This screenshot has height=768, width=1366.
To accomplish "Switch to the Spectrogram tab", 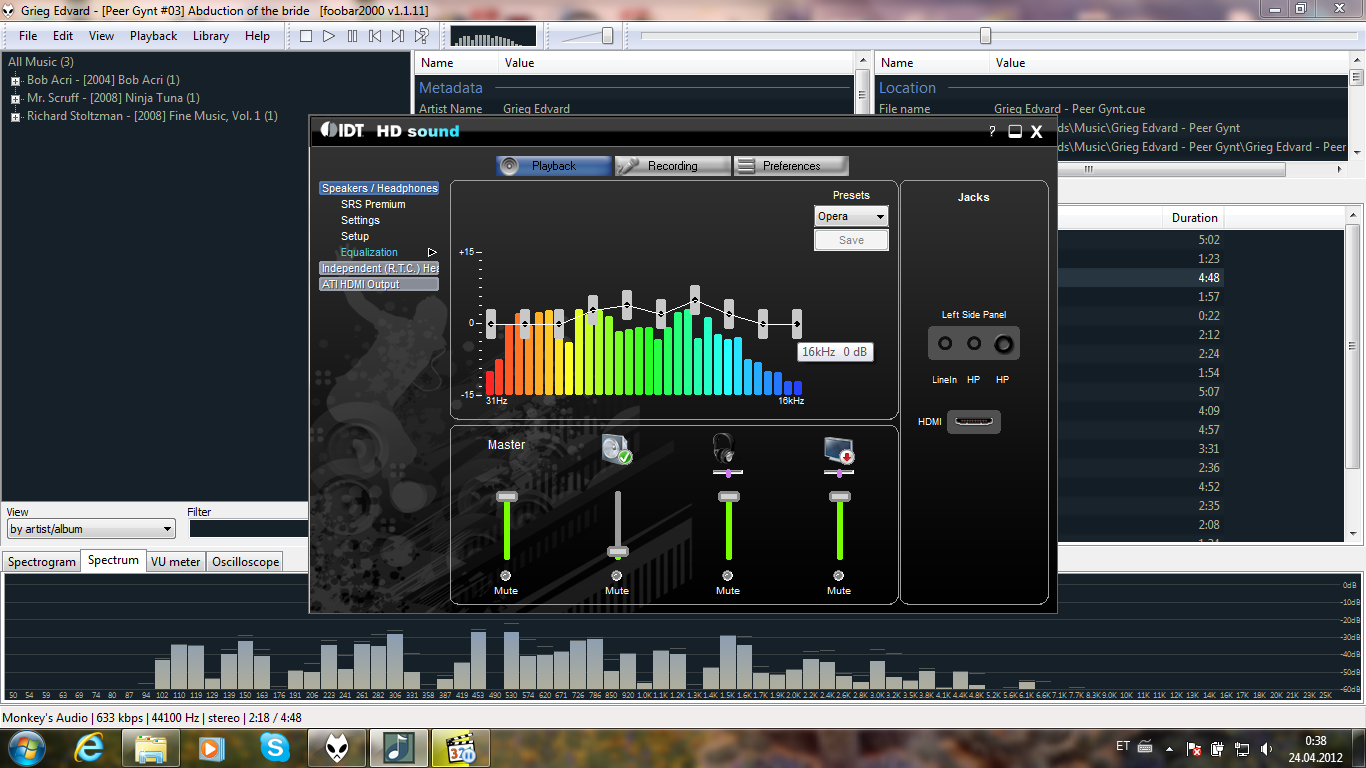I will coord(42,562).
